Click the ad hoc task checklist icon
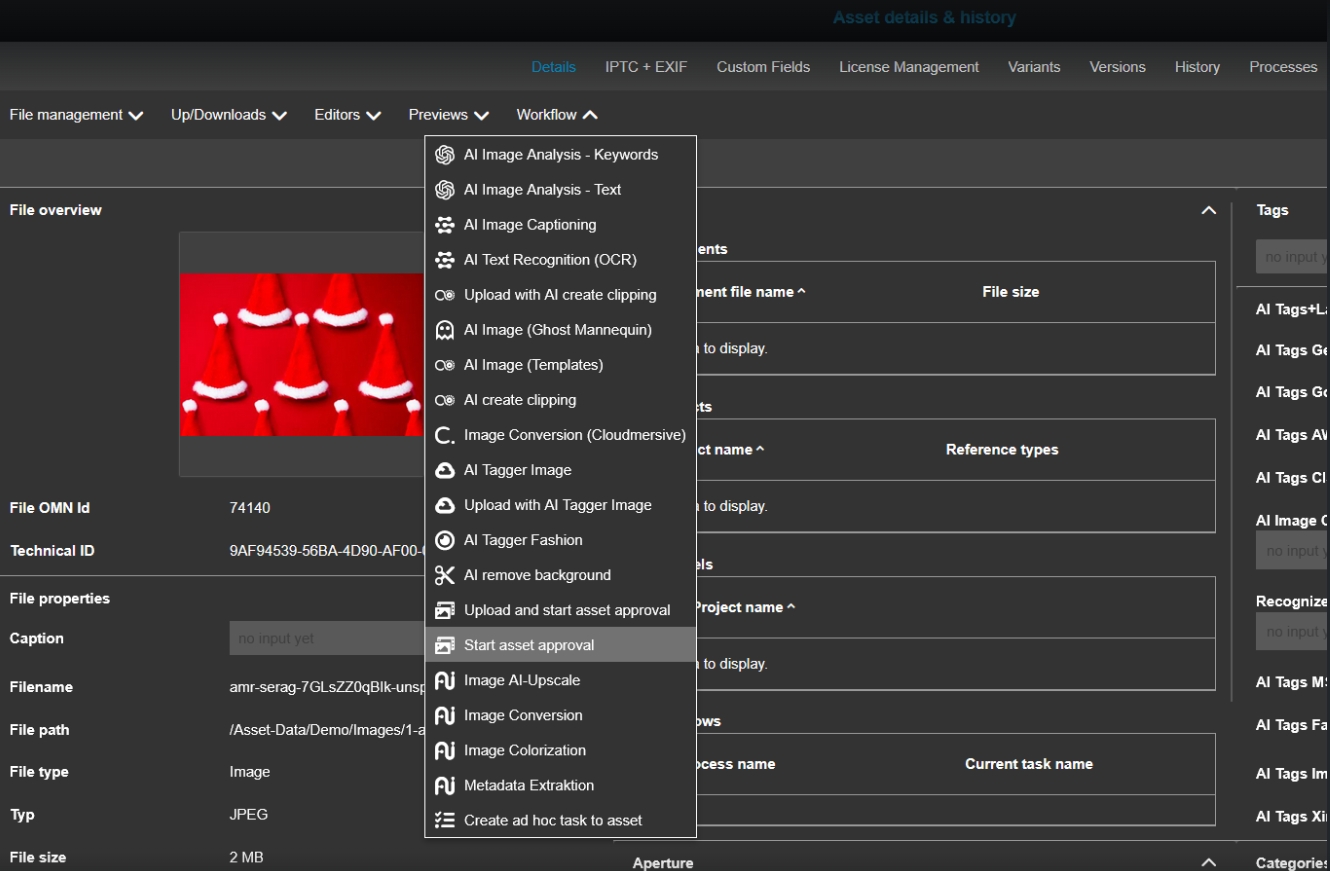Image resolution: width=1330 pixels, height=871 pixels. coord(445,820)
